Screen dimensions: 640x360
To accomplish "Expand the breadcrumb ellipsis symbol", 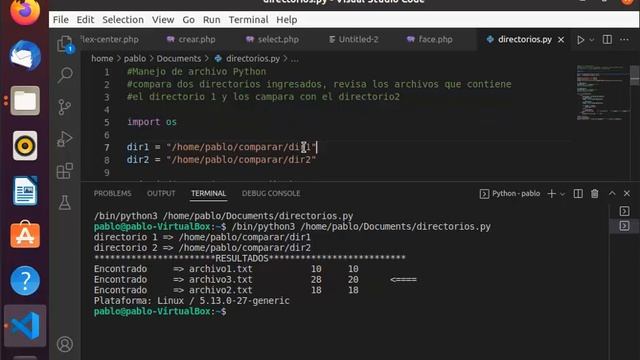I will [x=295, y=59].
